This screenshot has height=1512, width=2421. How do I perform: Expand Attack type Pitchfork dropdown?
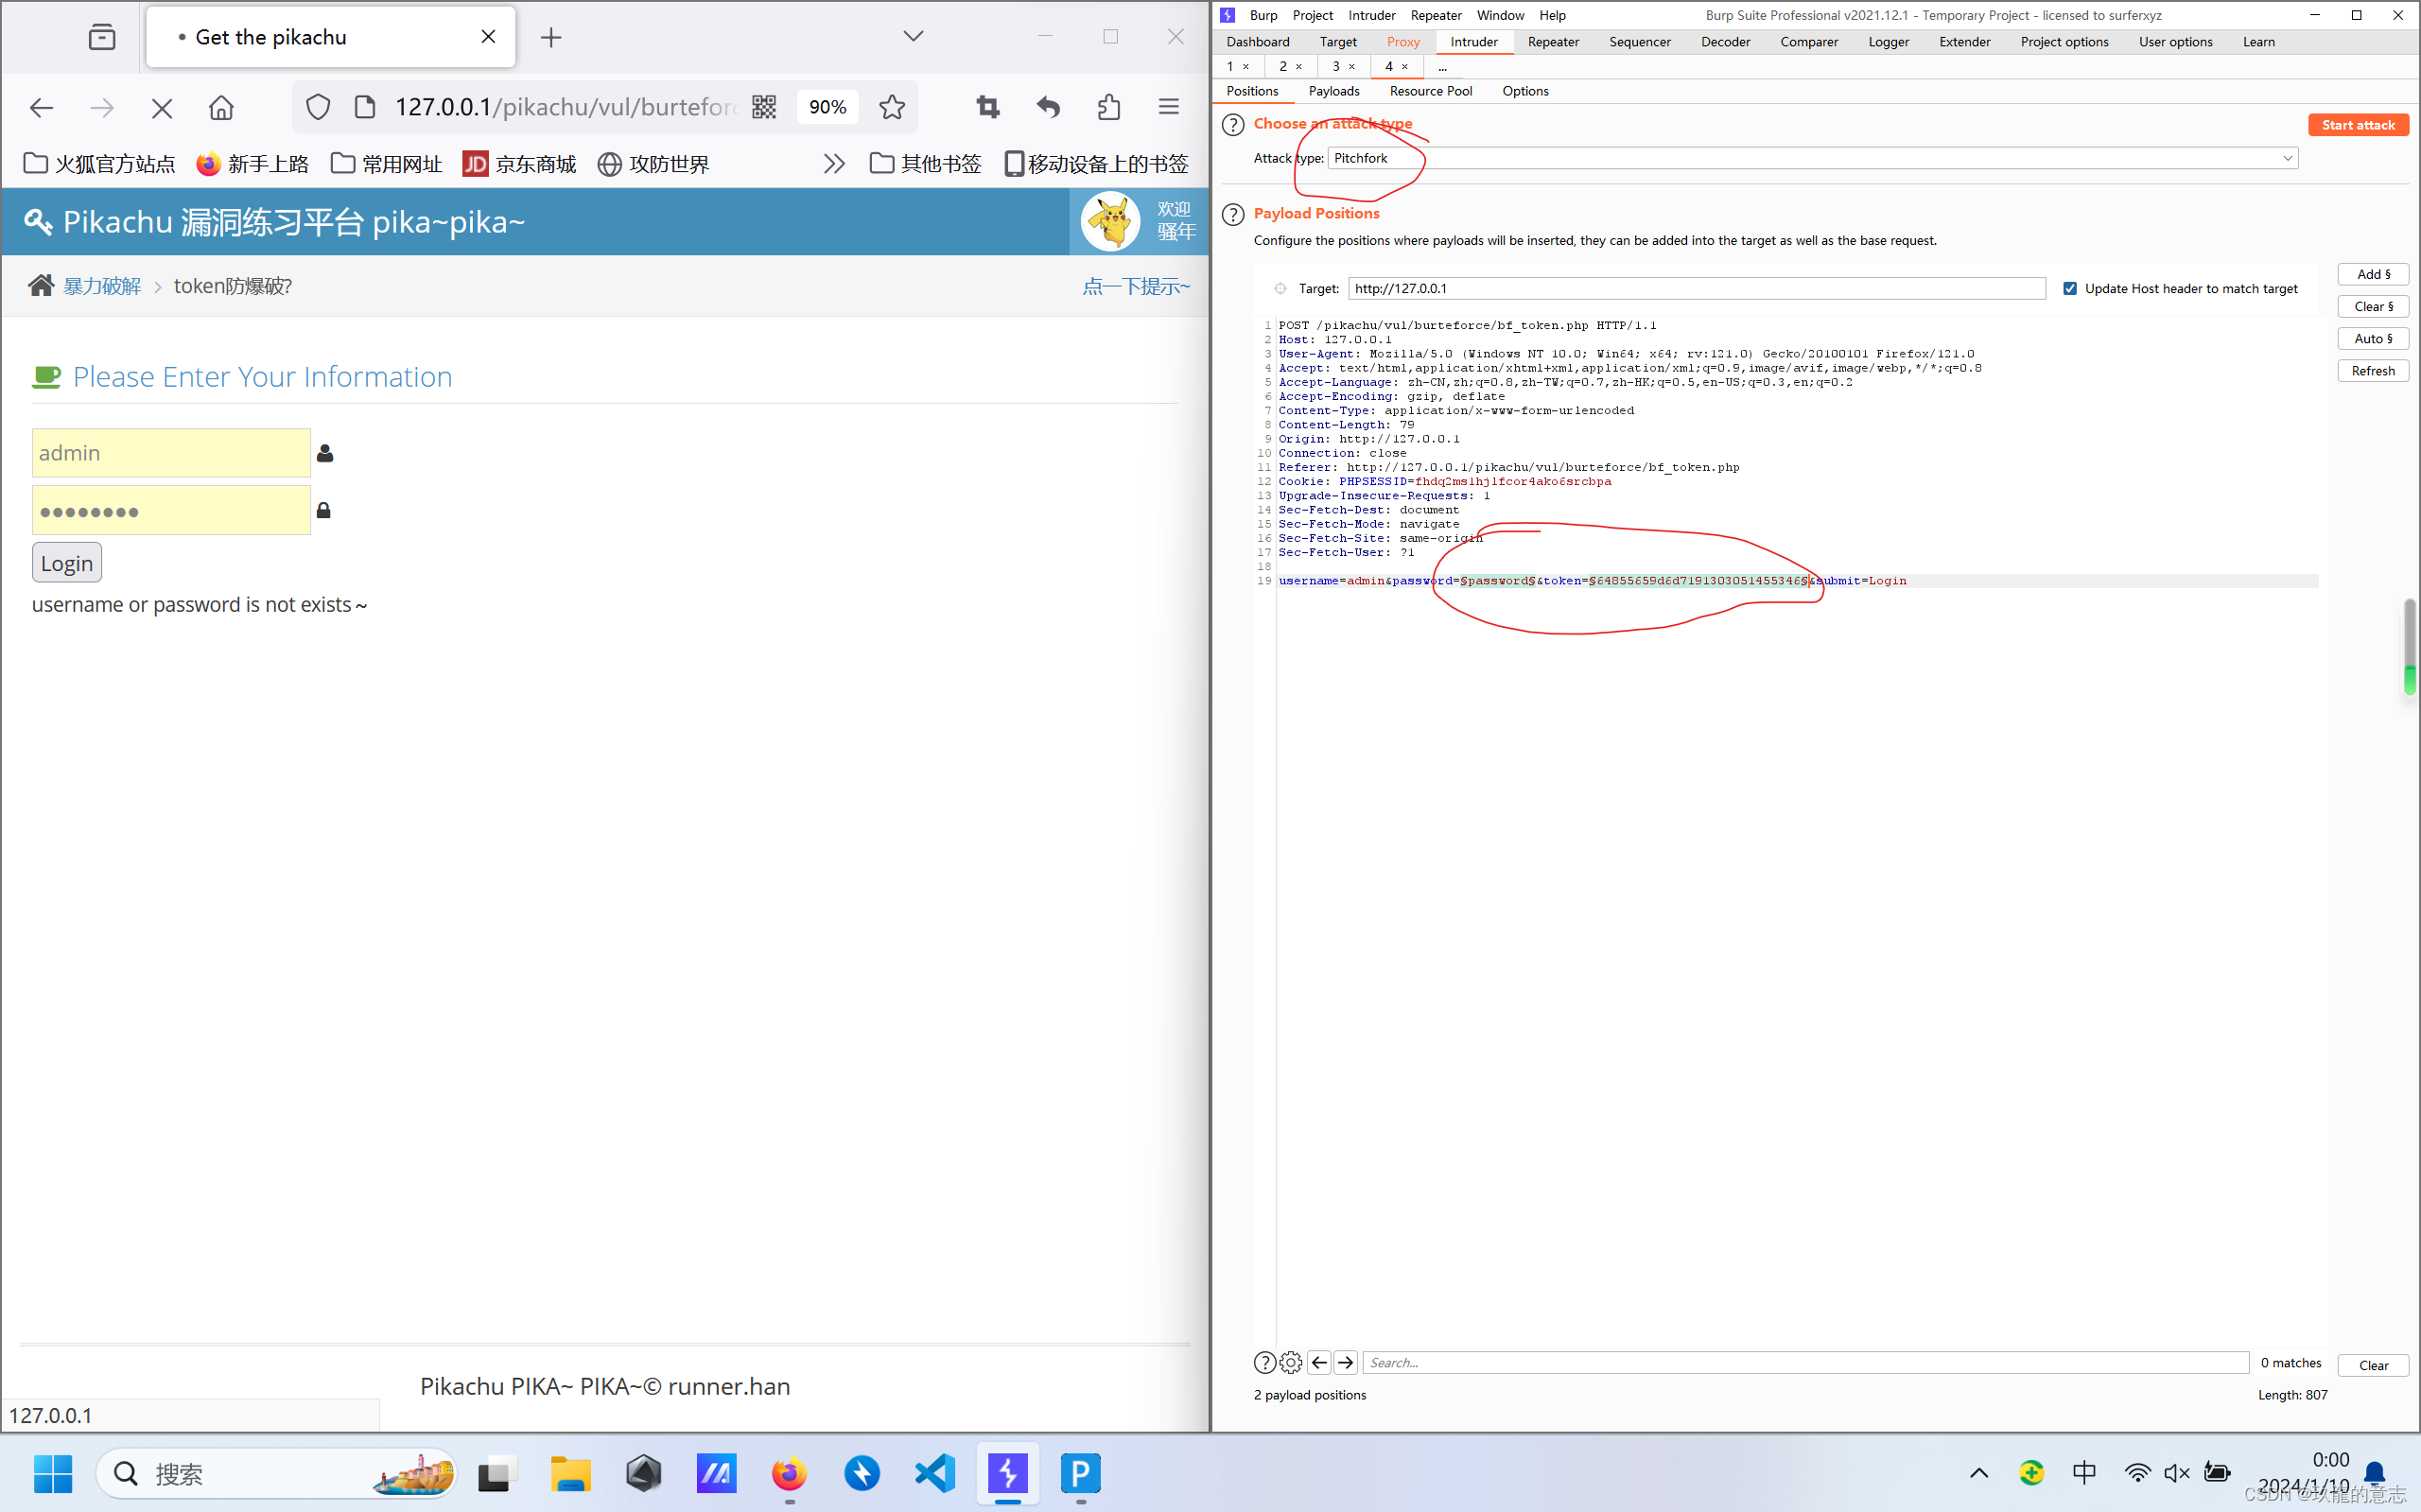(1812, 158)
